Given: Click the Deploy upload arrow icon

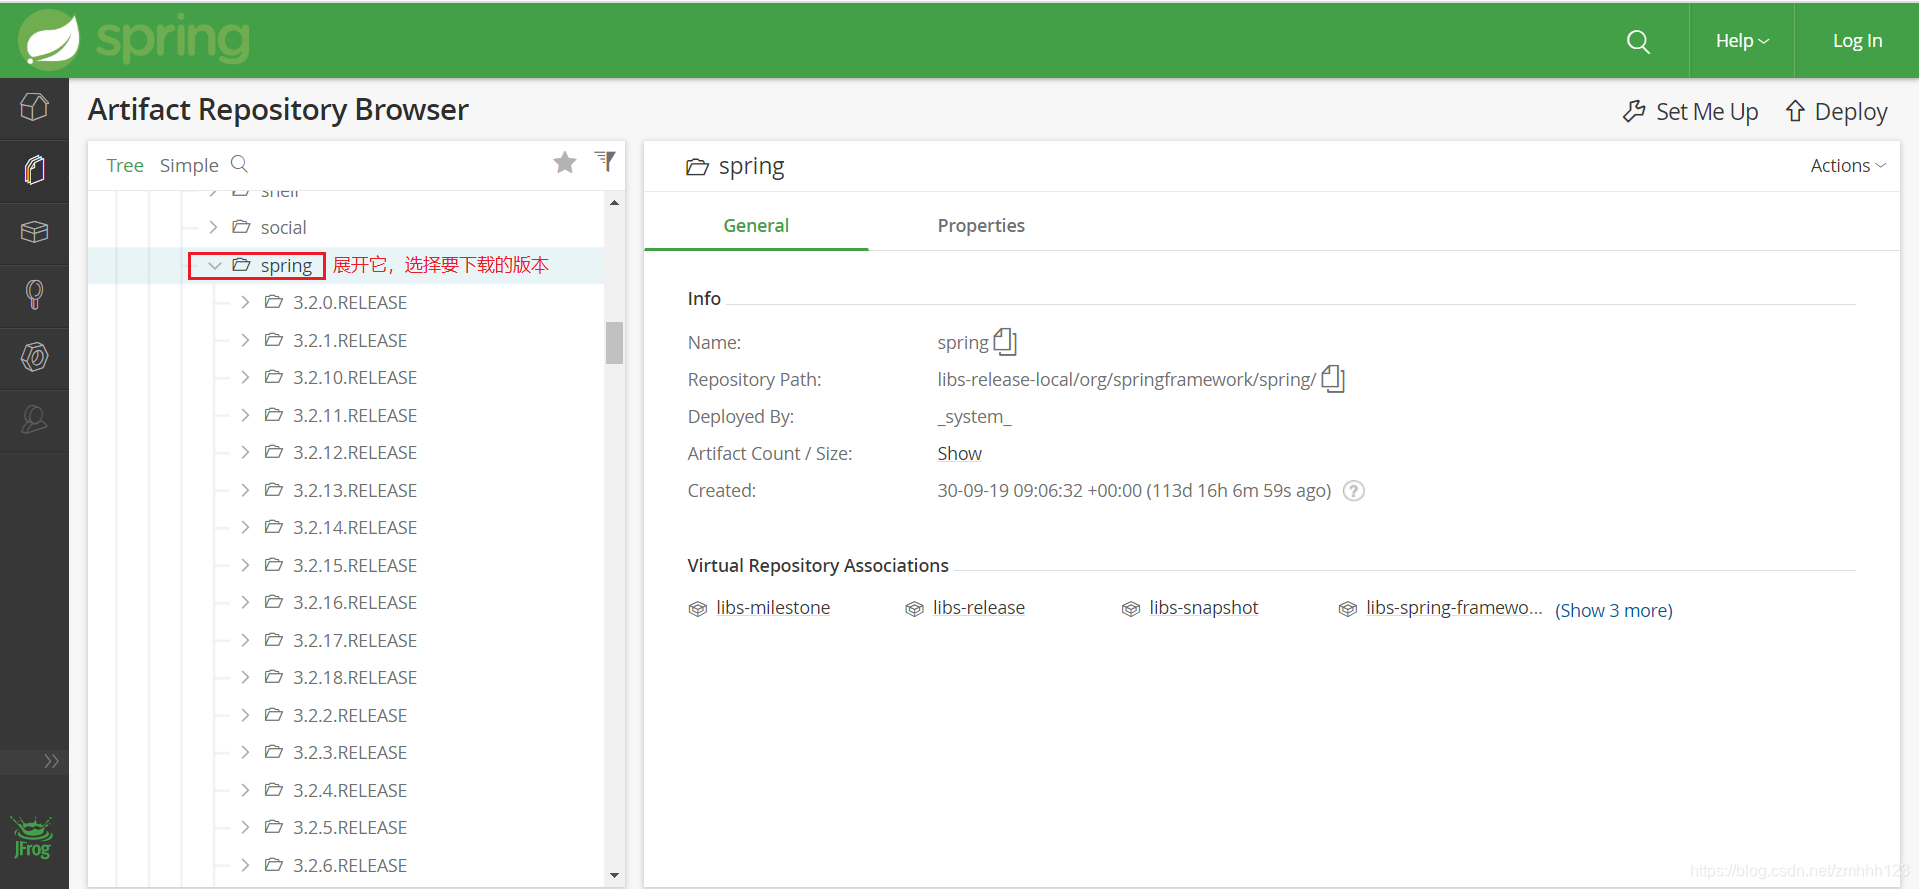Looking at the screenshot, I should point(1795,110).
